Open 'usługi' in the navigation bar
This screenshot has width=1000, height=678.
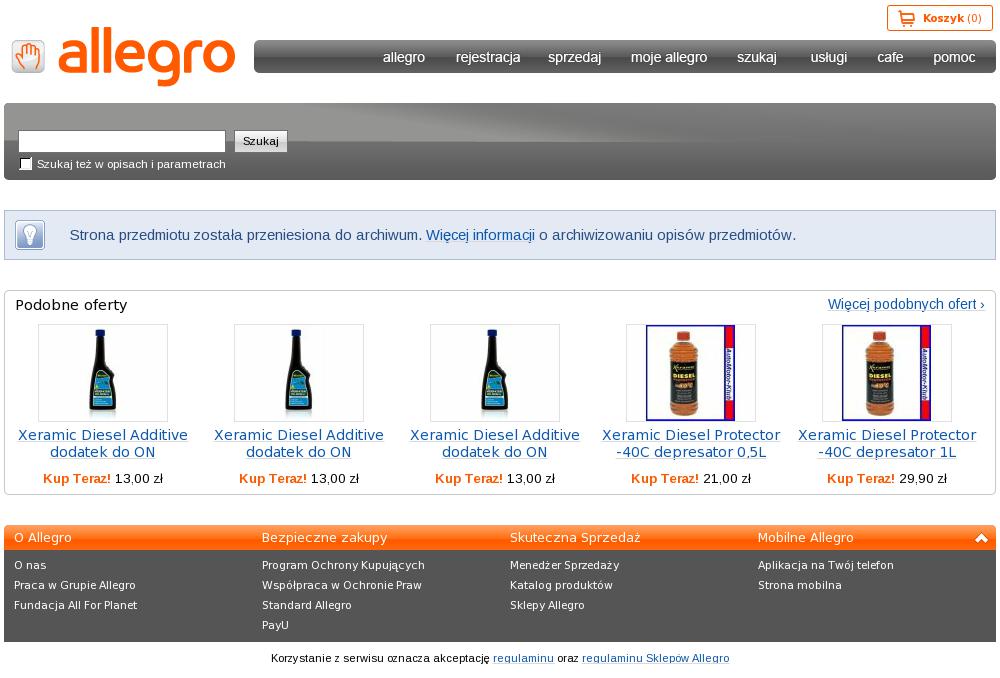(829, 57)
